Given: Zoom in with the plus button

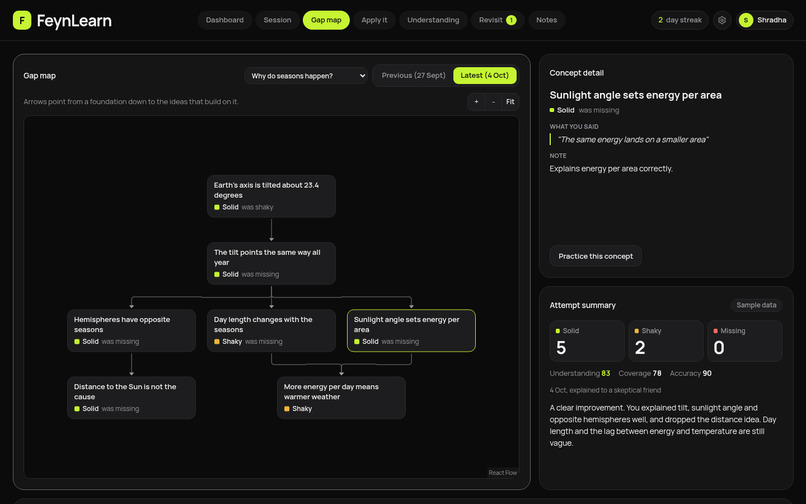Looking at the screenshot, I should (x=476, y=102).
